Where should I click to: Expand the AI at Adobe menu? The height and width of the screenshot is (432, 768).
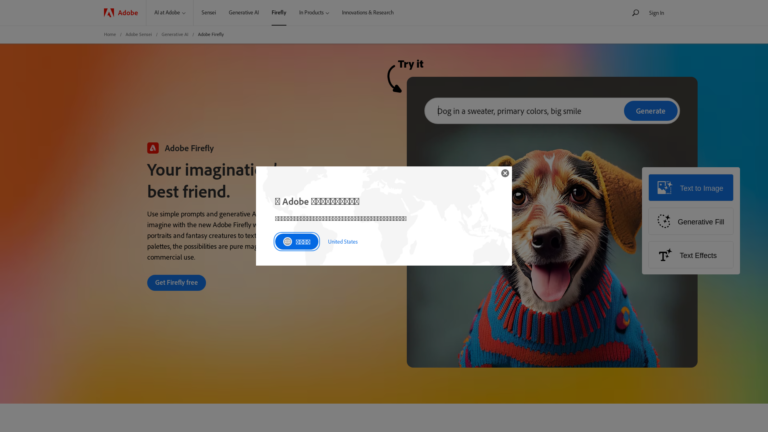(x=170, y=13)
